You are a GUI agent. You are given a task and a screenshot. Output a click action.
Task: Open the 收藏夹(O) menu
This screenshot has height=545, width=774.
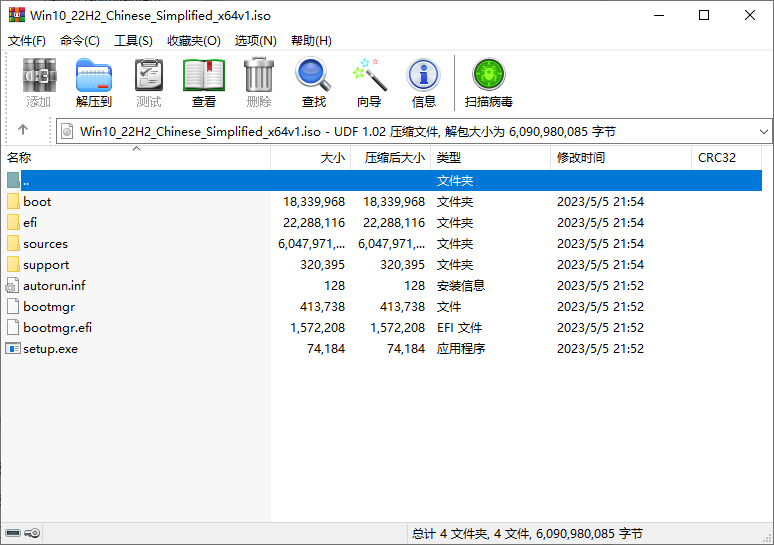[x=194, y=40]
